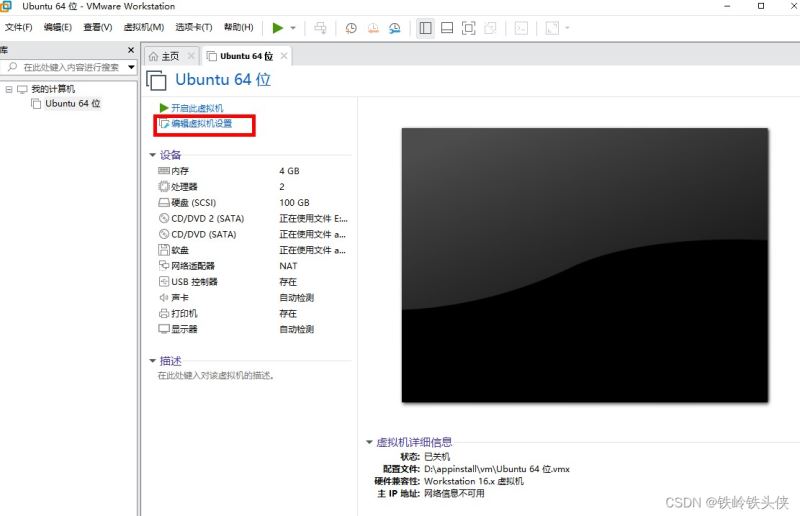The image size is (800, 516).
Task: Click the stretch guest display icon
Action: [x=552, y=28]
